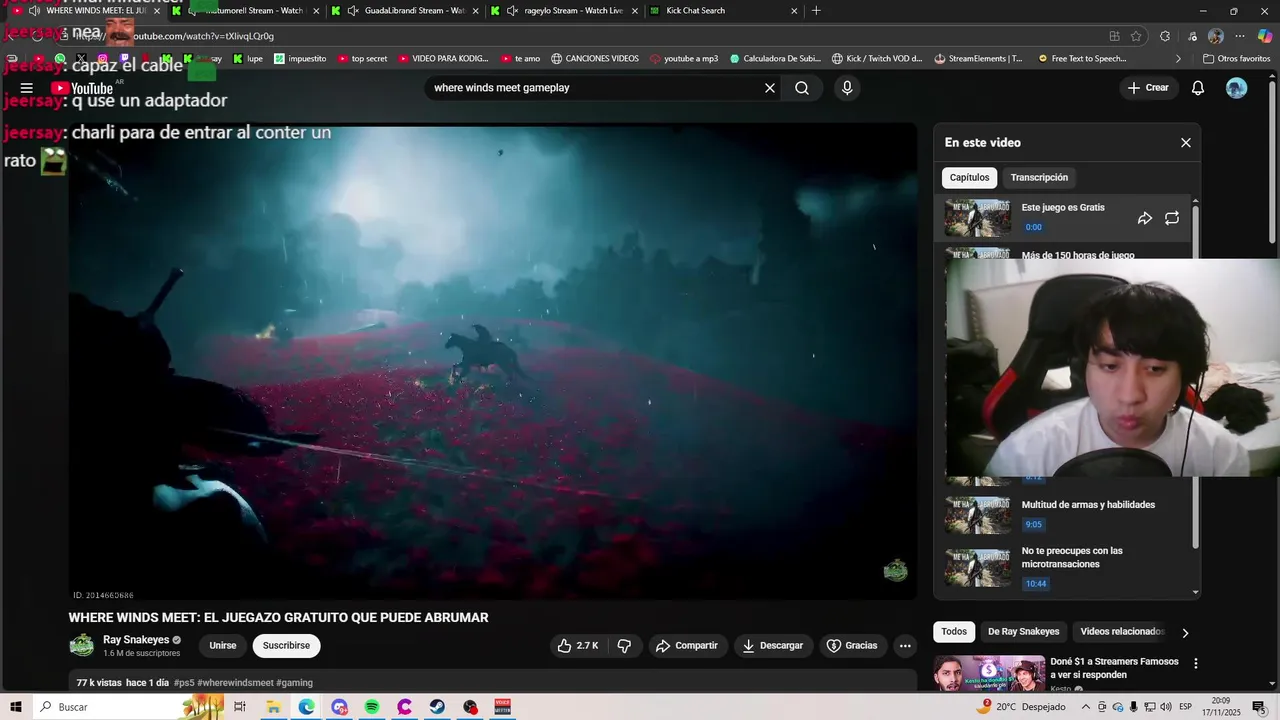Select the Capítulos tab
1280x720 pixels.
pyautogui.click(x=969, y=178)
